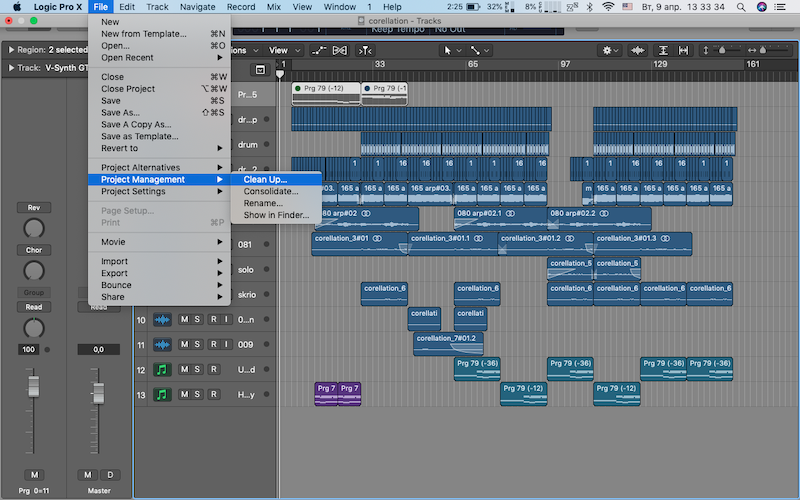Choose Consolidate from Project Management submenu

click(x=271, y=191)
